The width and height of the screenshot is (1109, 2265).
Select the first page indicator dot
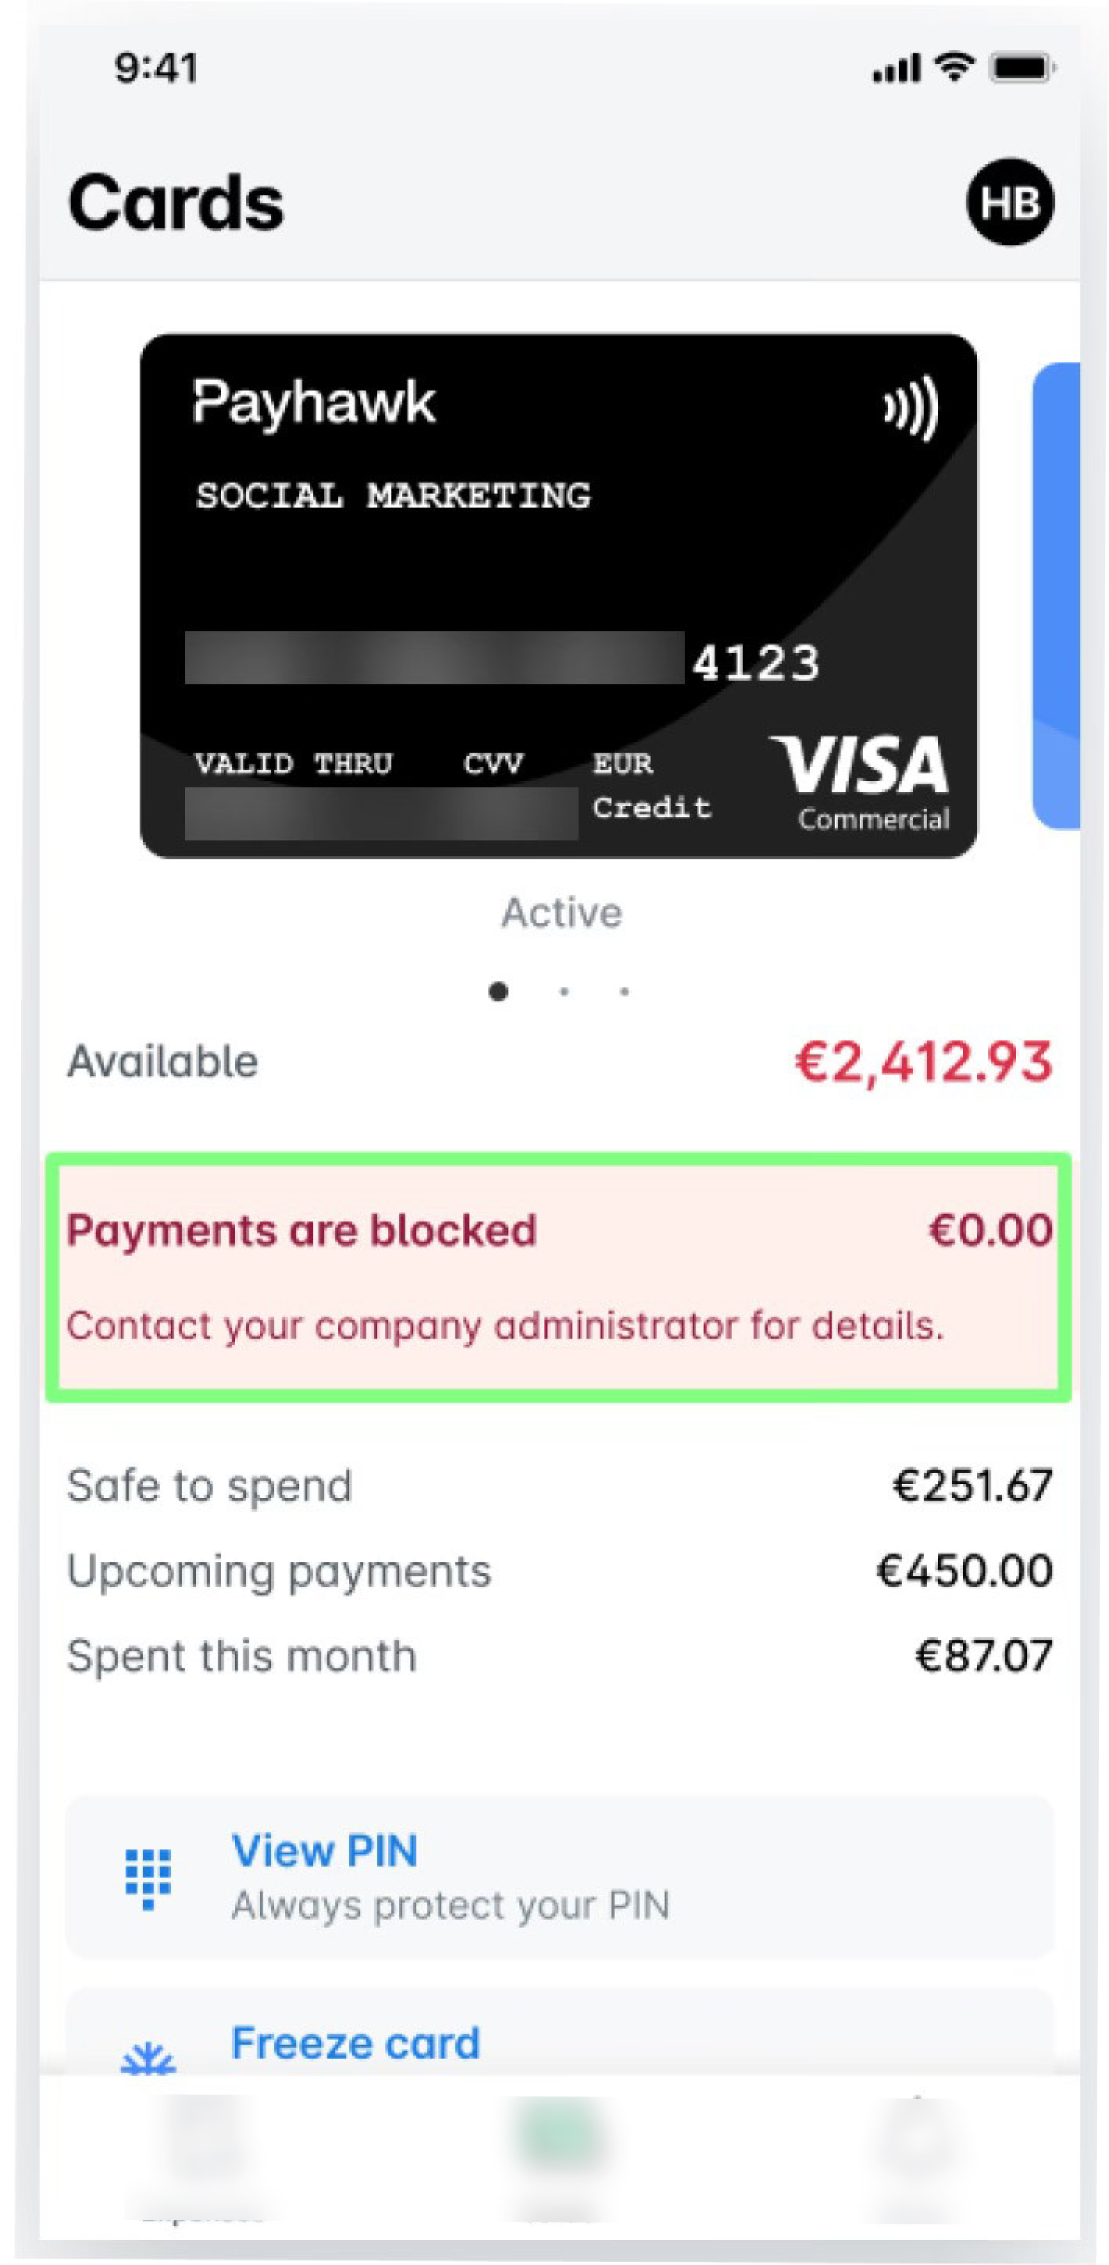[499, 991]
